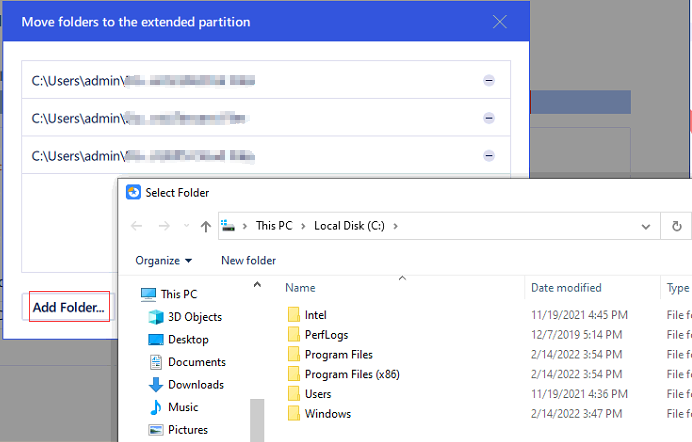Sort by Date modified column
This screenshot has height=442, width=692.
566,288
